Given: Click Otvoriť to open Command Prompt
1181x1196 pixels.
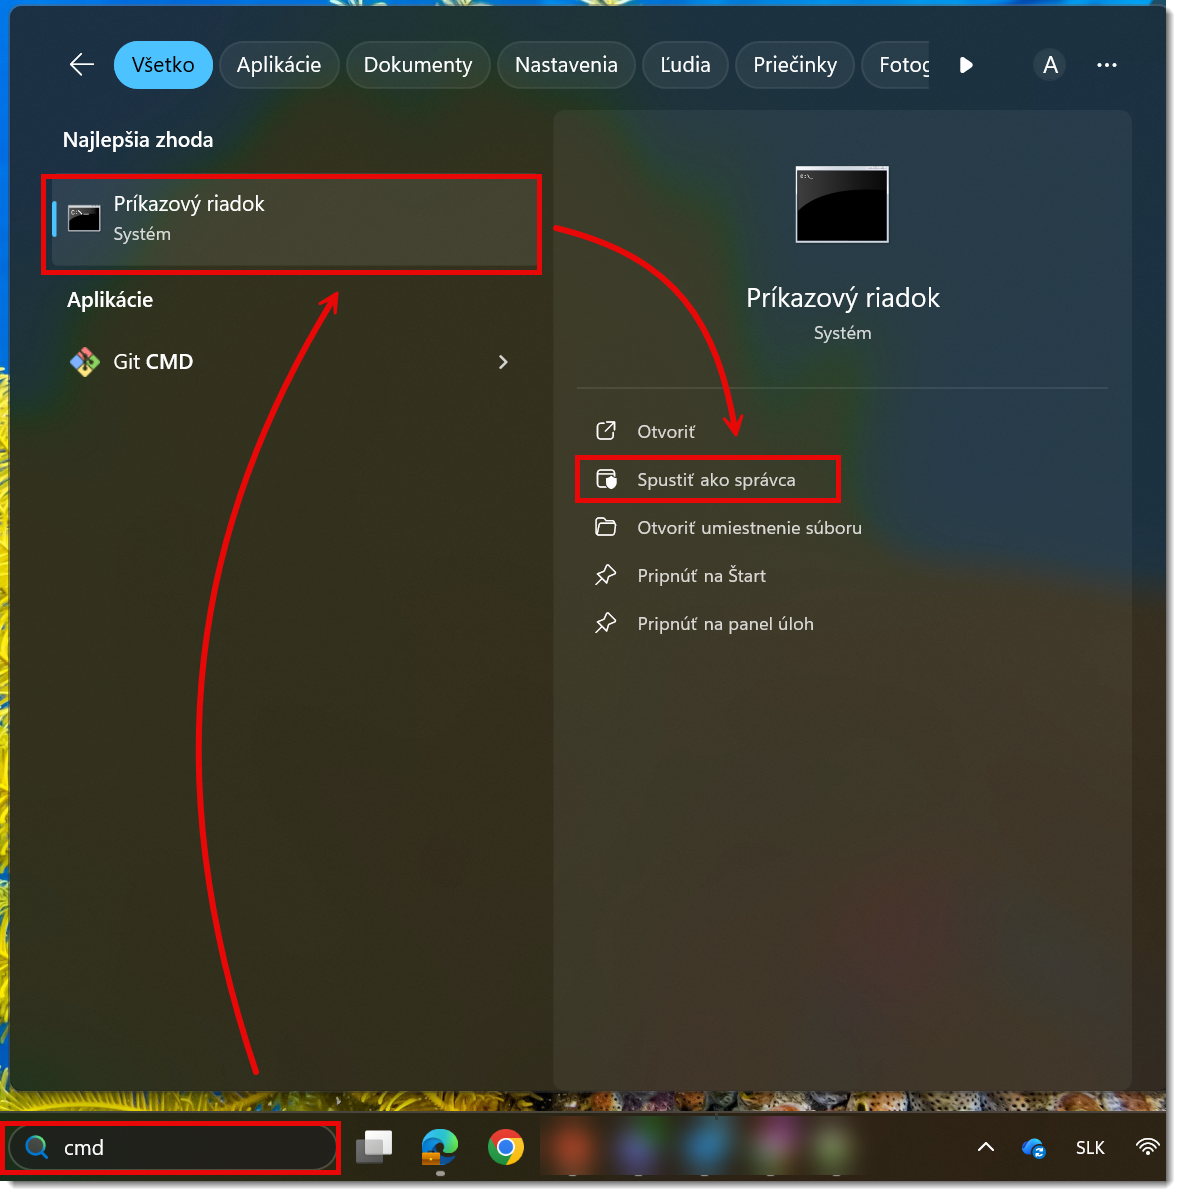Looking at the screenshot, I should coord(666,432).
